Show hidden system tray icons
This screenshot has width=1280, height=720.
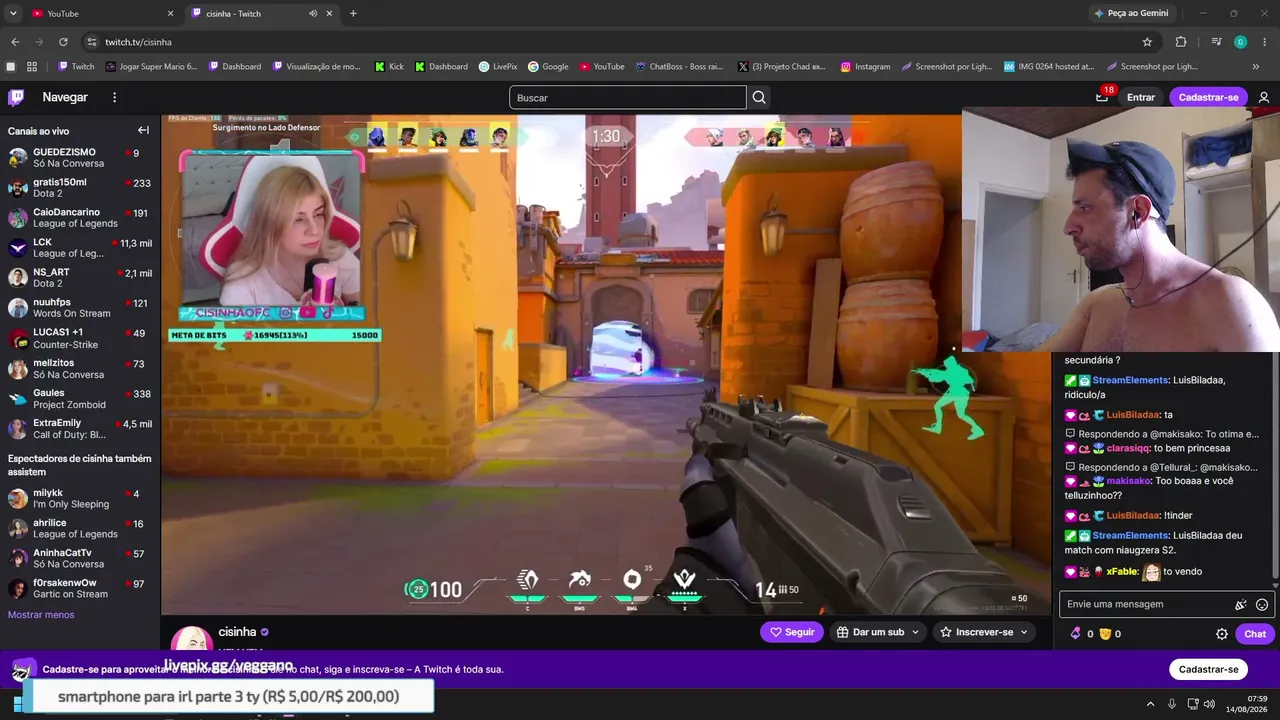[1150, 704]
